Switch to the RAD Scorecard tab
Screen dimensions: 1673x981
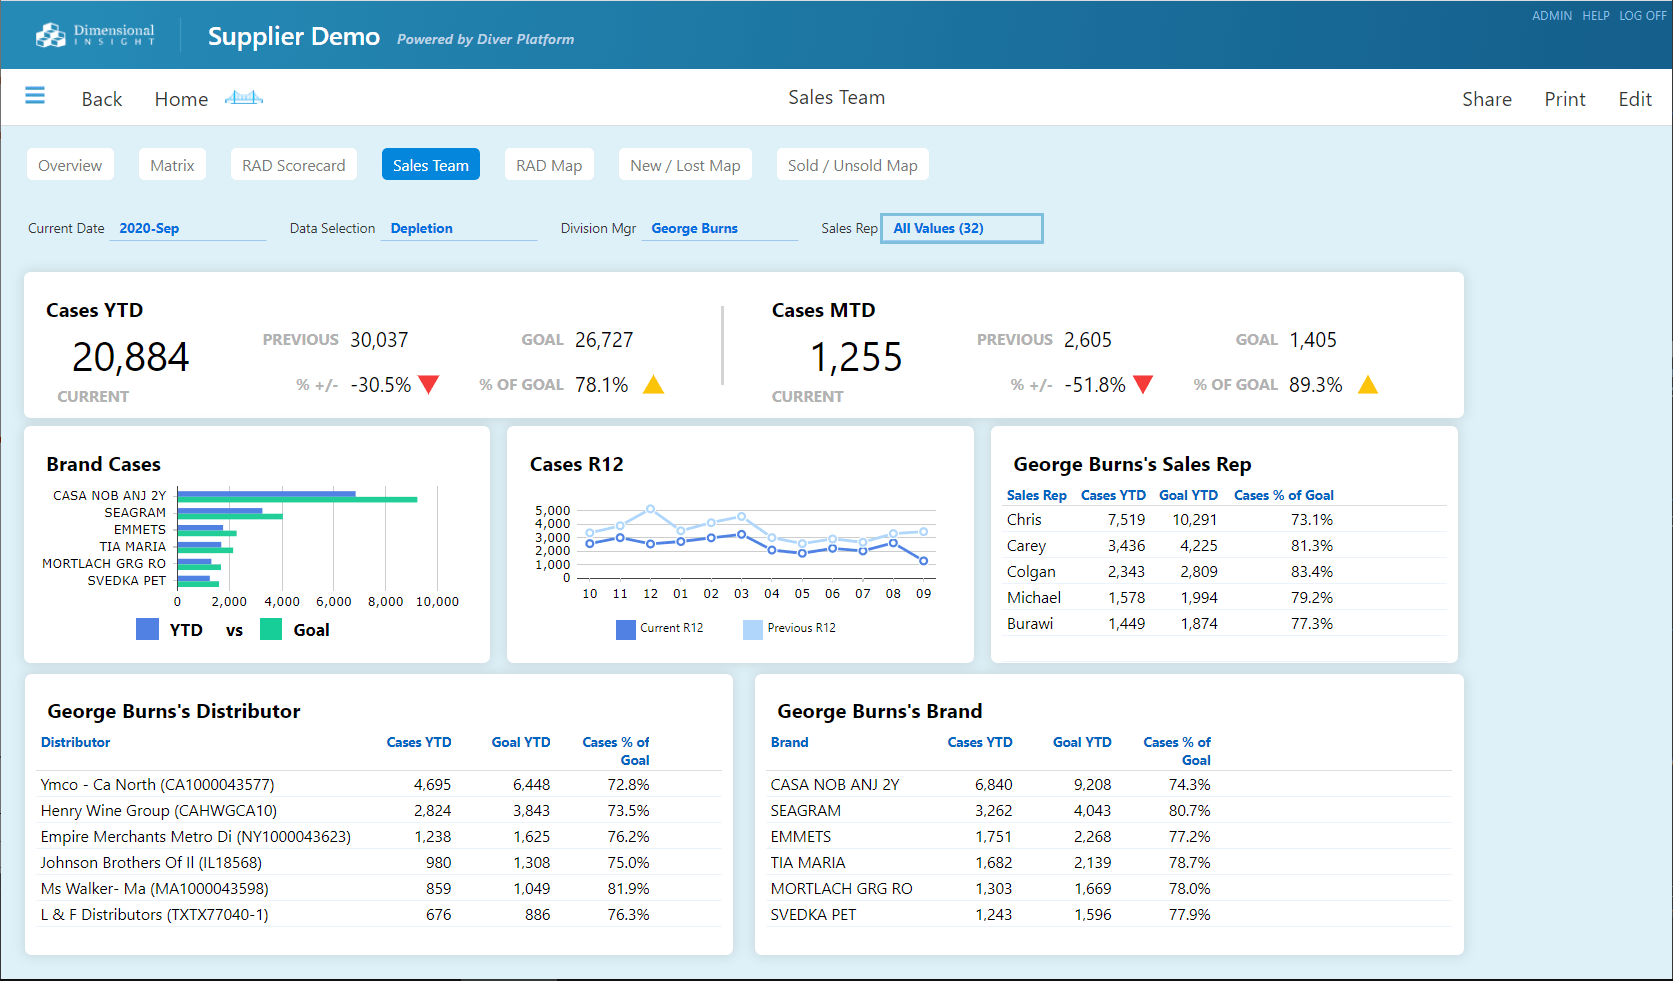point(293,165)
